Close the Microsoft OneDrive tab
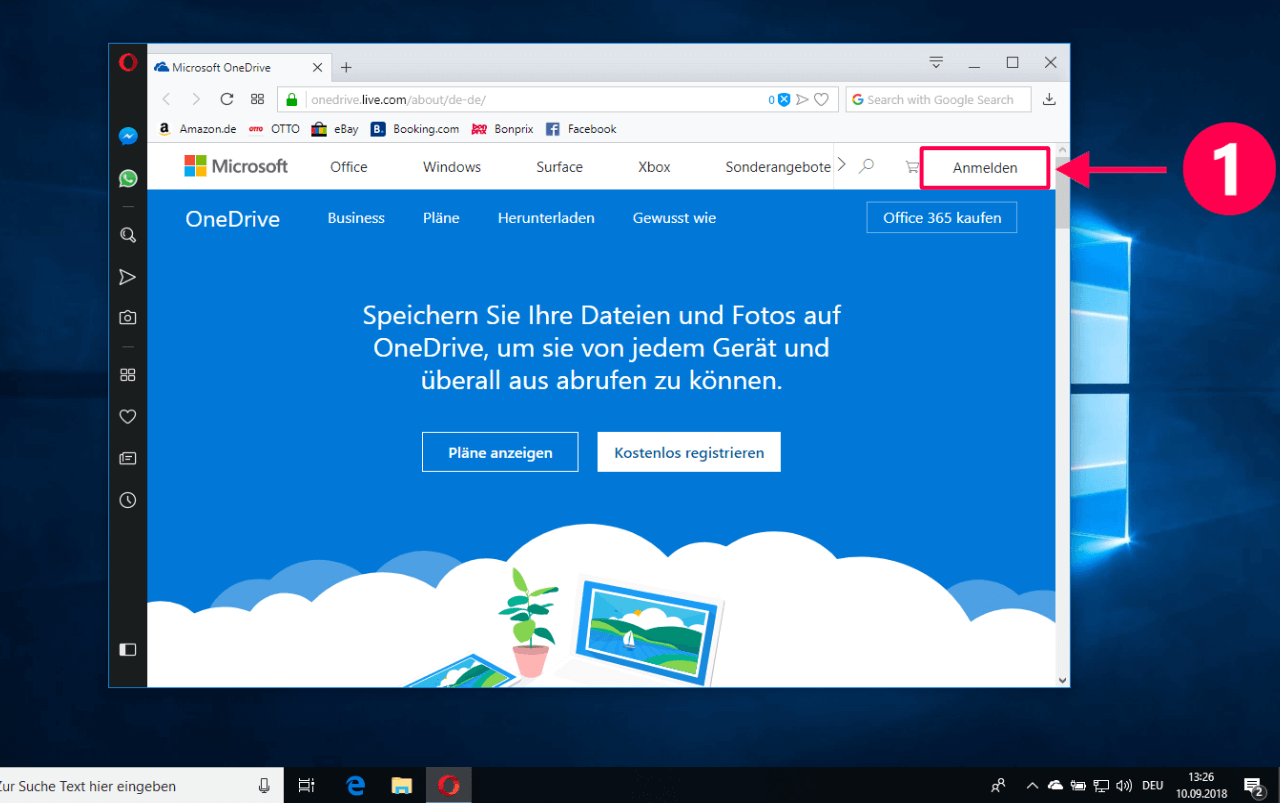1280x803 pixels. 318,67
